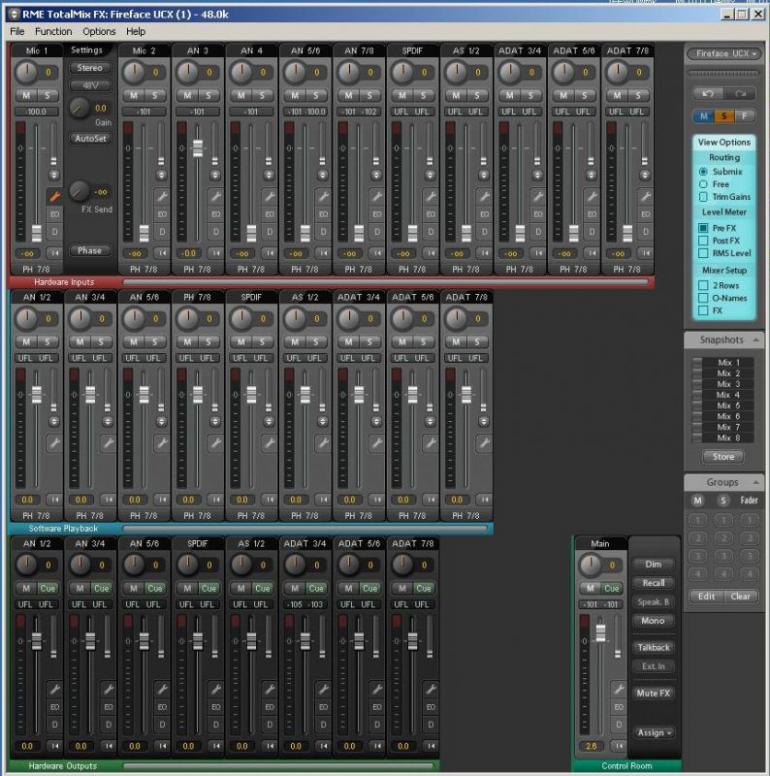Image resolution: width=770 pixels, height=776 pixels.
Task: Collapse the Snapshots panel
Action: (x=756, y=340)
